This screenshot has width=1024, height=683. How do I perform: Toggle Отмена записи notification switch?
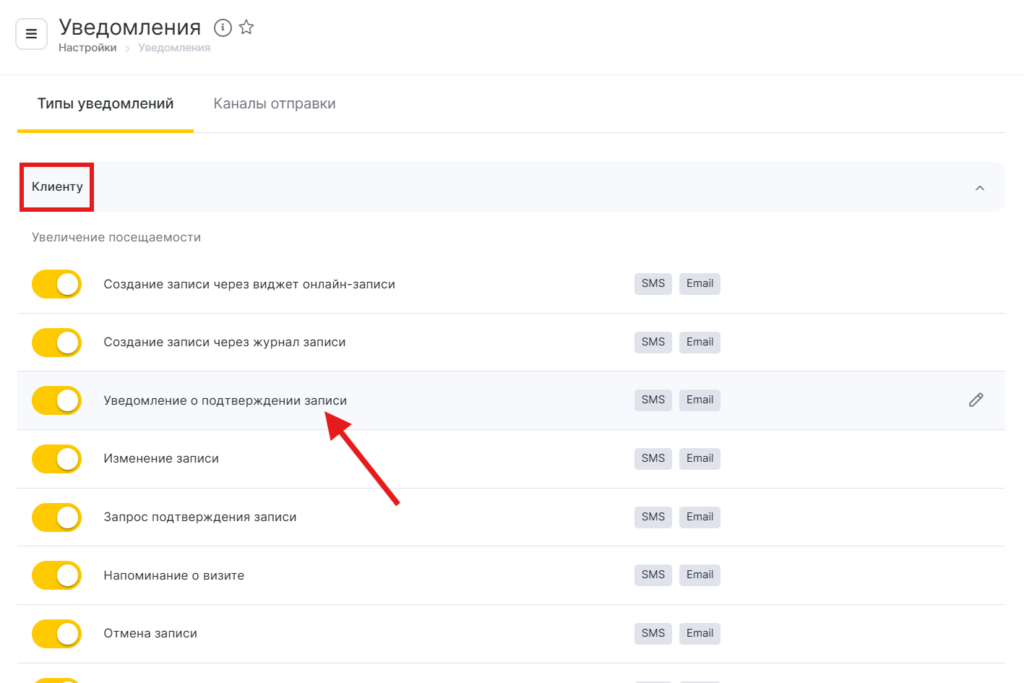pyautogui.click(x=56, y=633)
